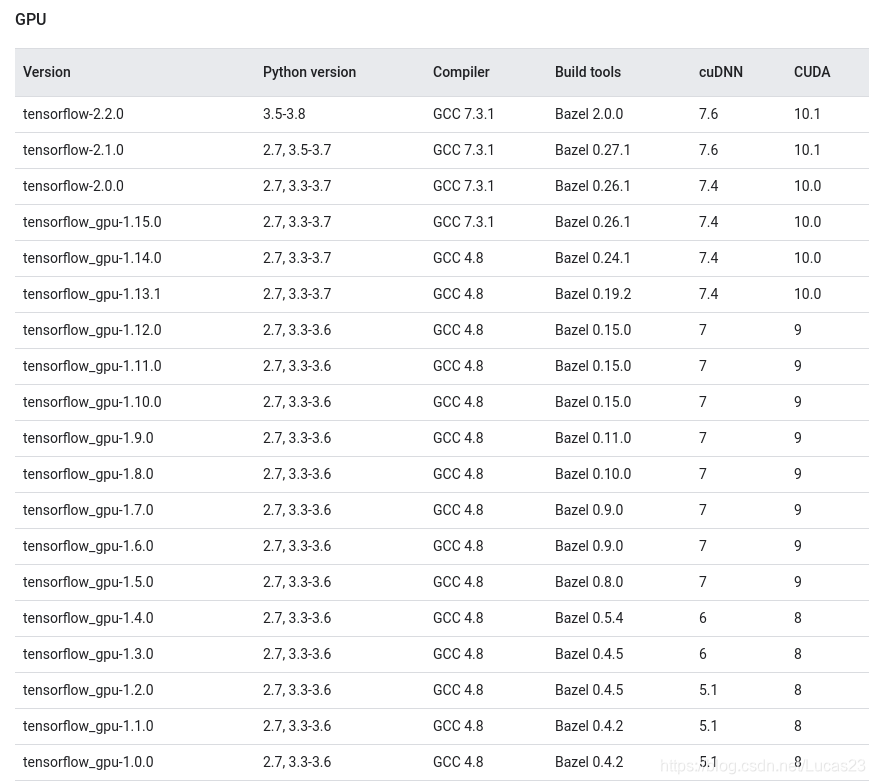Click GCC 7.3.1 in tensorflow-2.2.0 row
This screenshot has width=875, height=784.
pos(463,114)
